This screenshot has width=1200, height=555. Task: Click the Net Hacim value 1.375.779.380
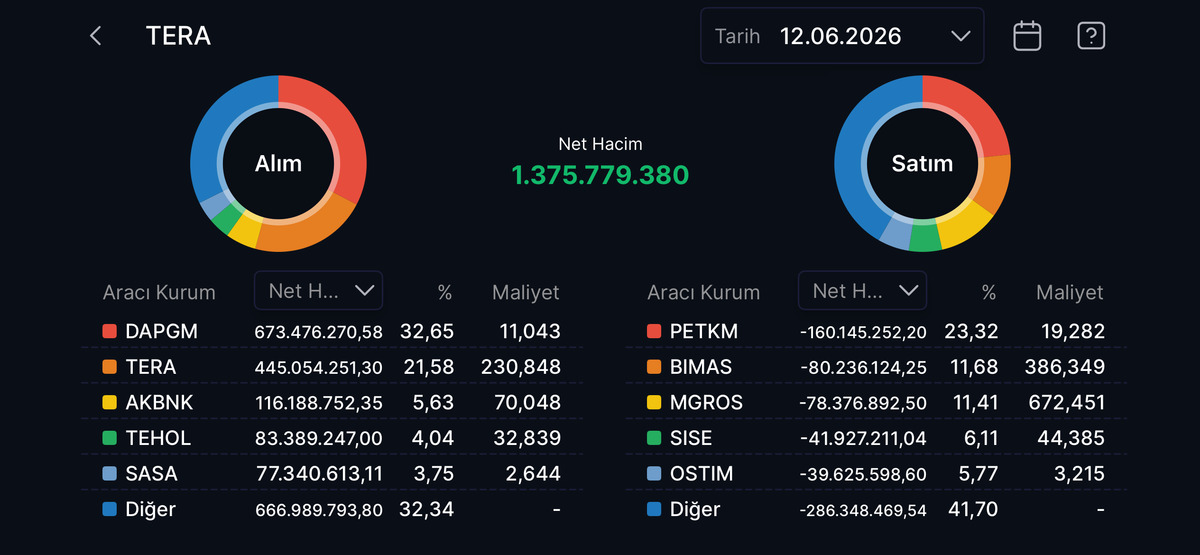[600, 175]
